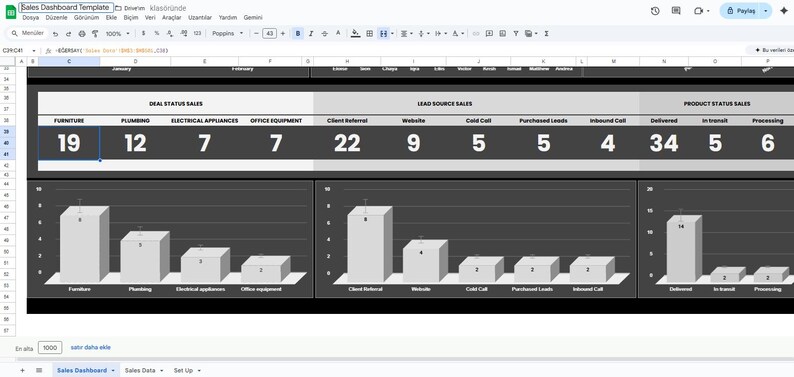Activate the paint format tool
This screenshot has height=377, width=794.
point(95,33)
